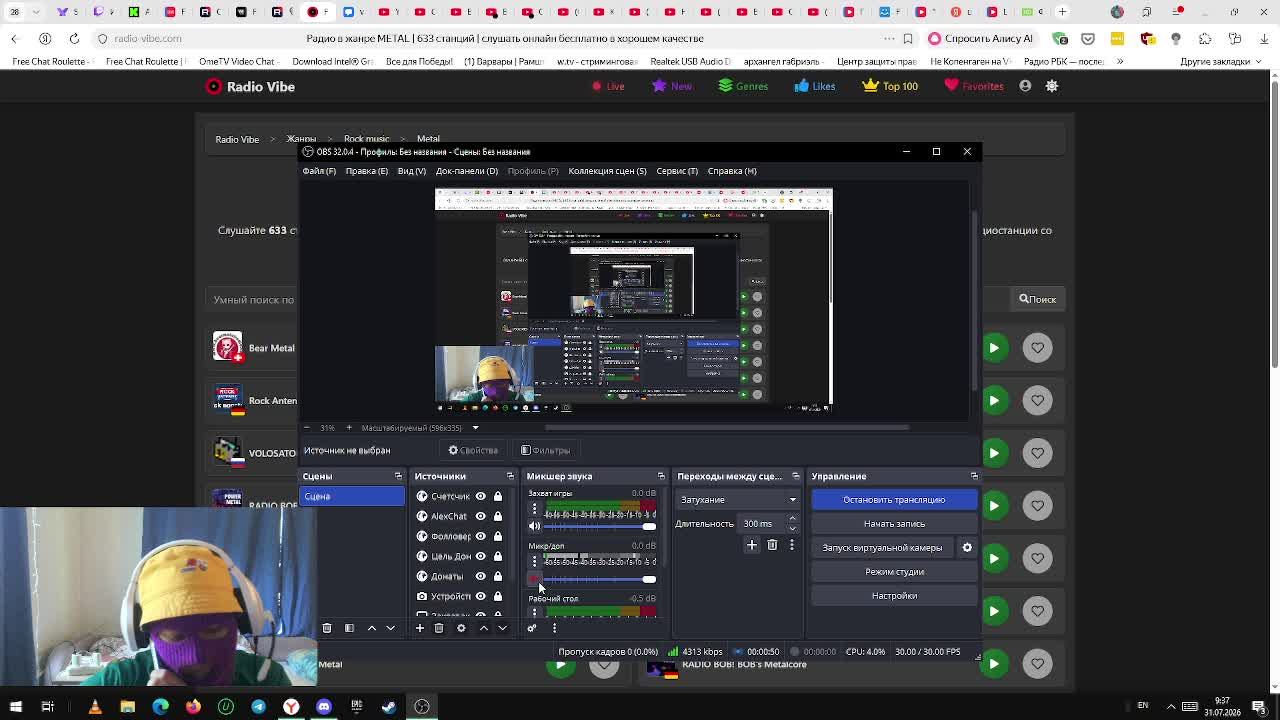Viewport: 1280px width, 720px height.
Task: Add a new source with plus icon
Action: (x=420, y=628)
